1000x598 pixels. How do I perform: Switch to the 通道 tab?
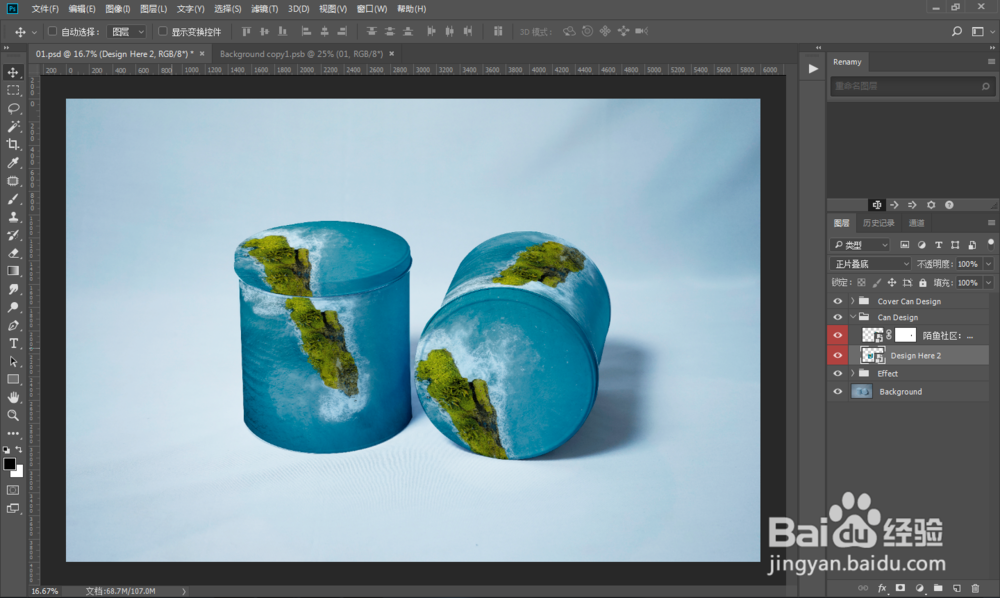pos(916,223)
